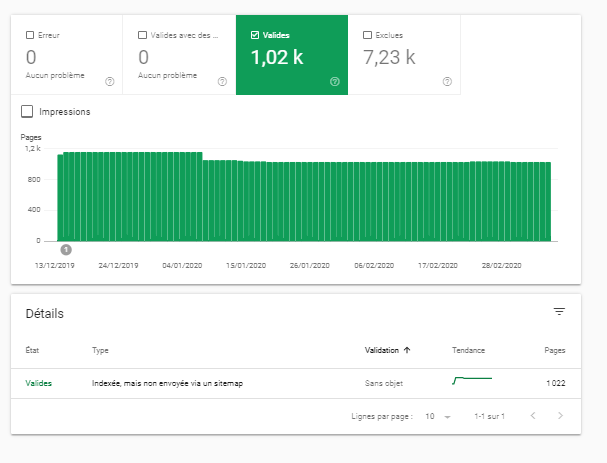Image resolution: width=607 pixels, height=463 pixels.
Task: Open the filter icon in Détails
Action: (559, 312)
